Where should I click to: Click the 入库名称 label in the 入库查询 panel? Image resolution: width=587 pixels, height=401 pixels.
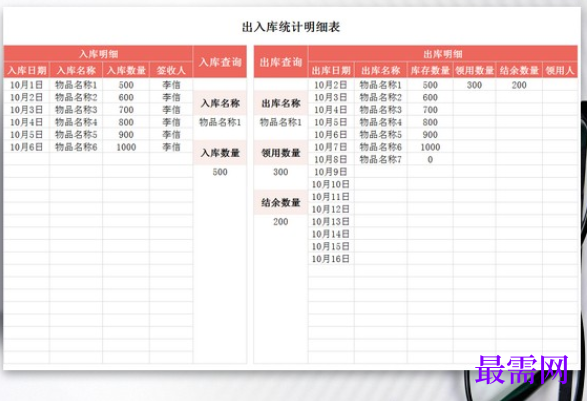coord(220,103)
